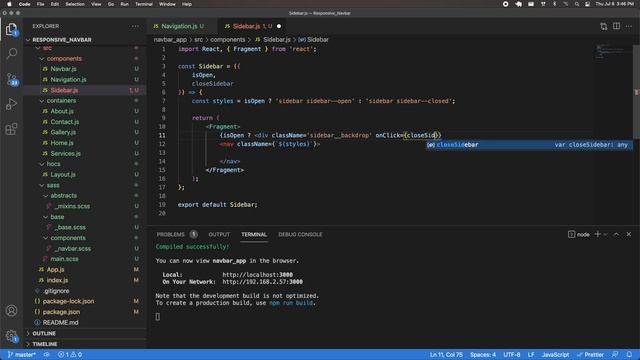The image size is (640, 360).
Task: Switch to the PROBLEMS panel tab
Action: coord(176,234)
